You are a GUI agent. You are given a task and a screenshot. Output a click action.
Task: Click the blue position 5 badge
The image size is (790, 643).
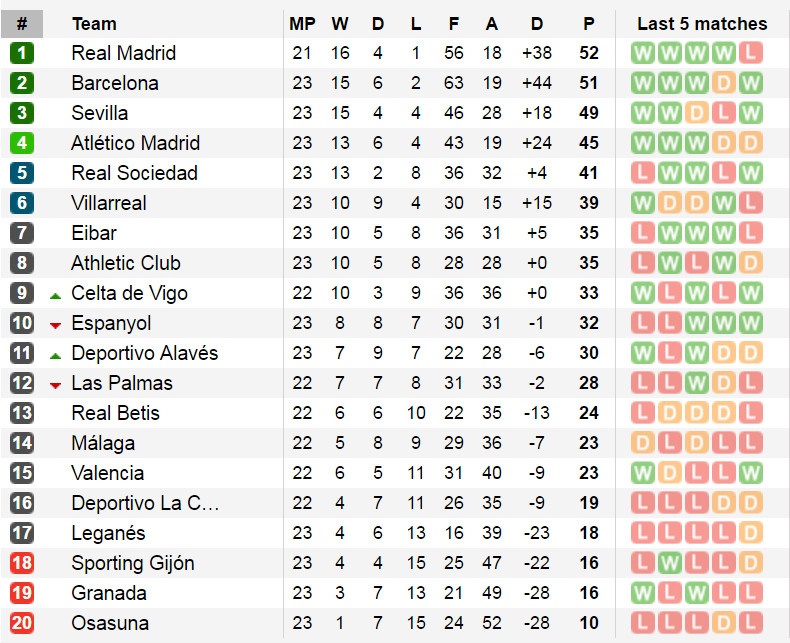[22, 173]
